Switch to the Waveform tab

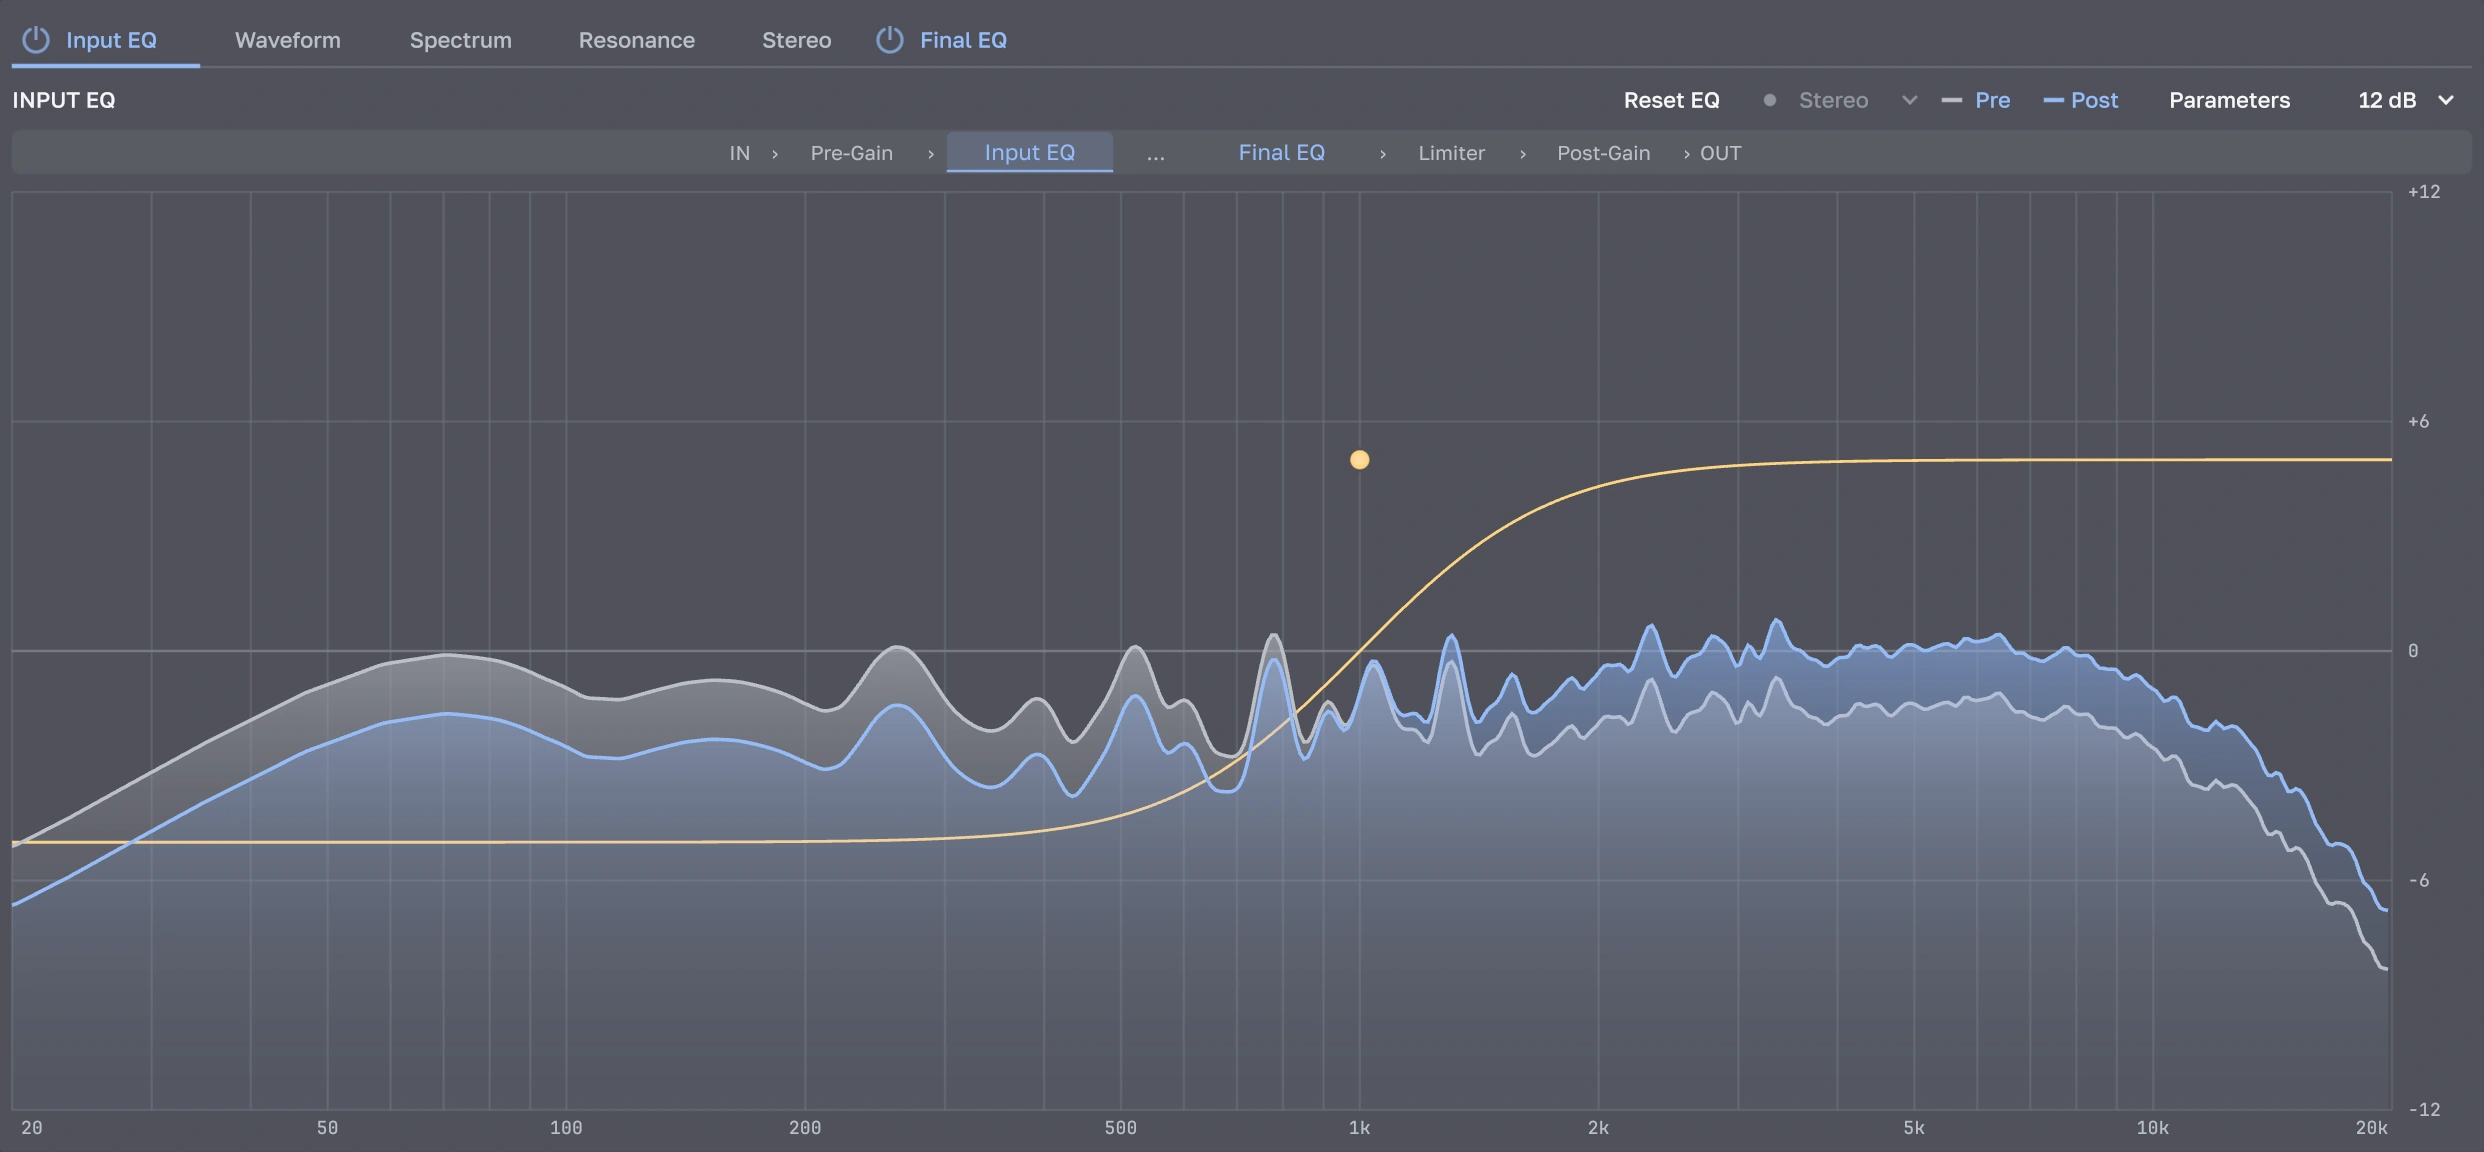coord(288,40)
